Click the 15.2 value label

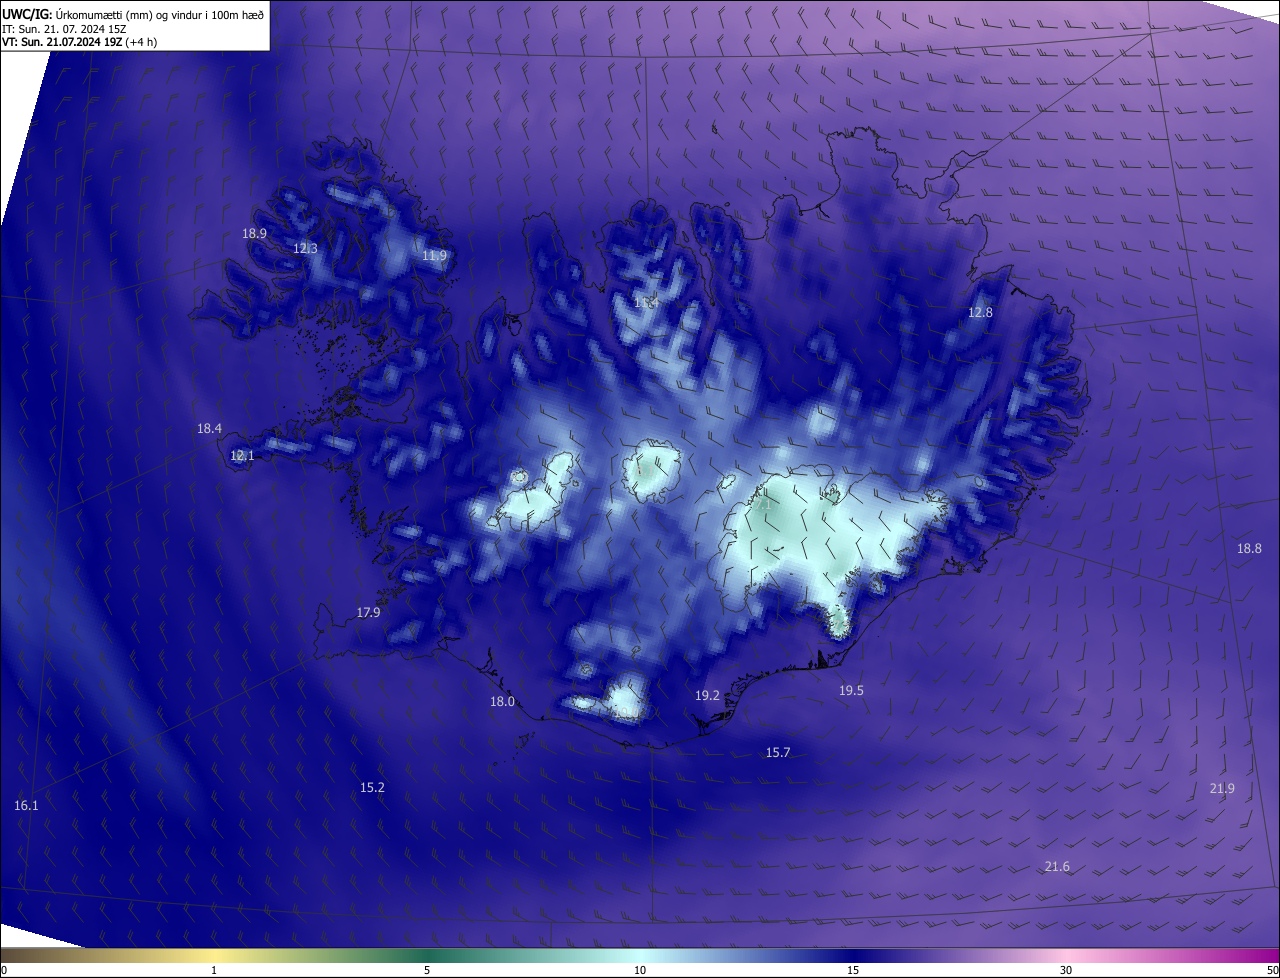click(372, 788)
